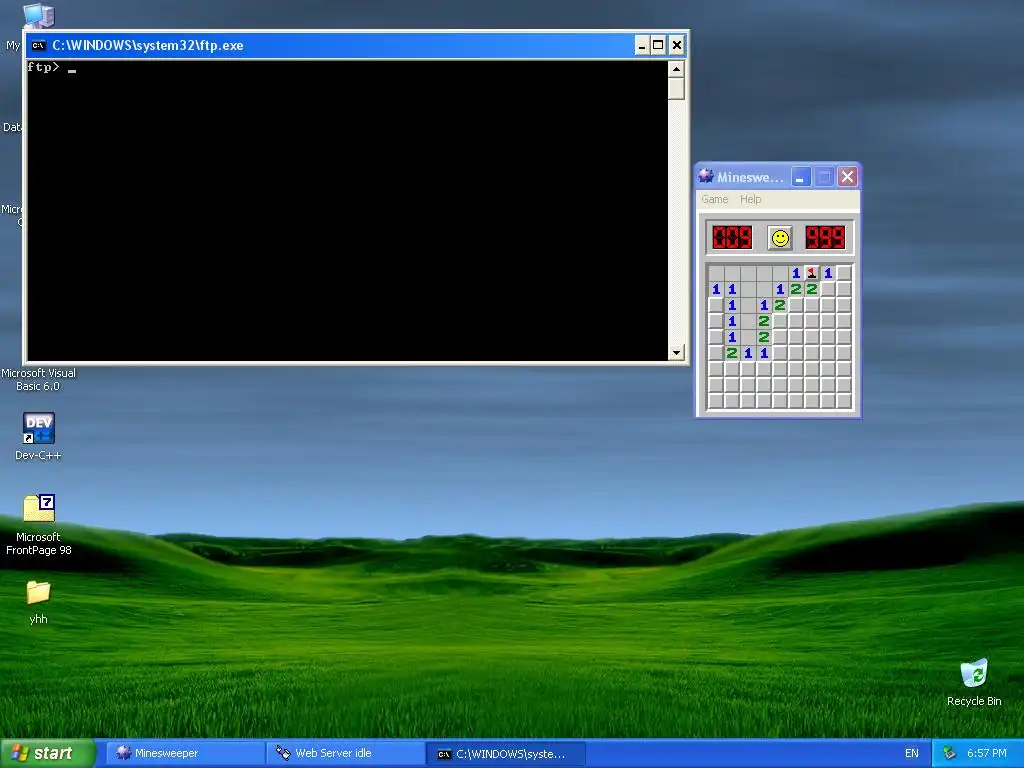Screen dimensions: 1024x768
Task: Minimize the ftp.exe console window
Action: pos(641,45)
